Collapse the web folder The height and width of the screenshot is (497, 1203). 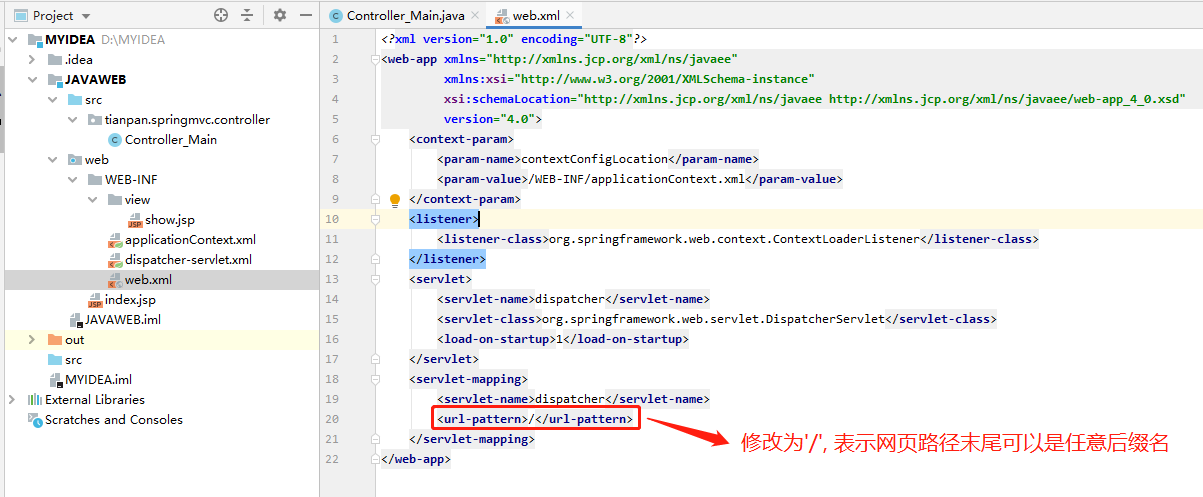[53, 159]
